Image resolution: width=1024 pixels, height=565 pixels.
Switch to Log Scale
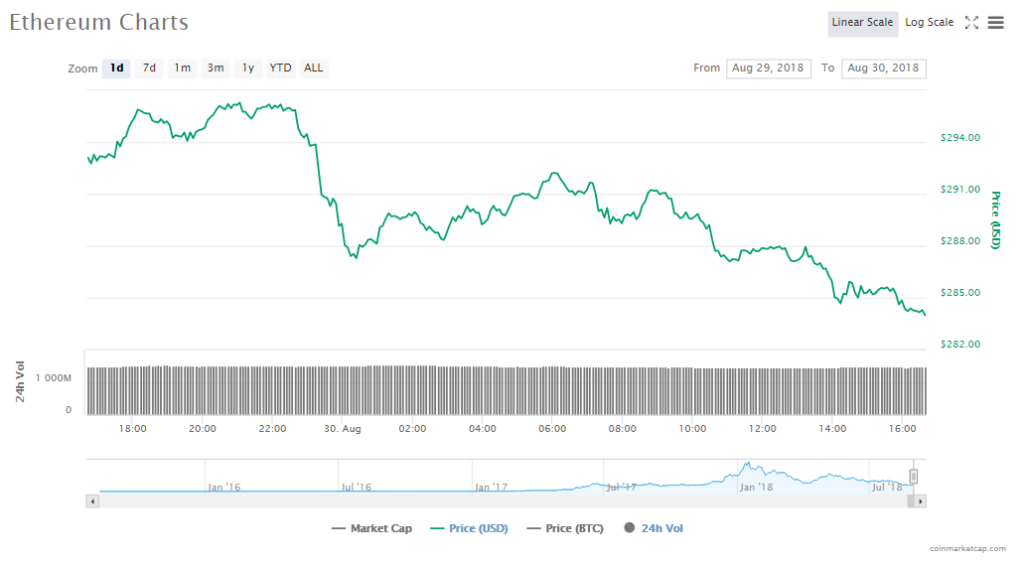point(929,23)
